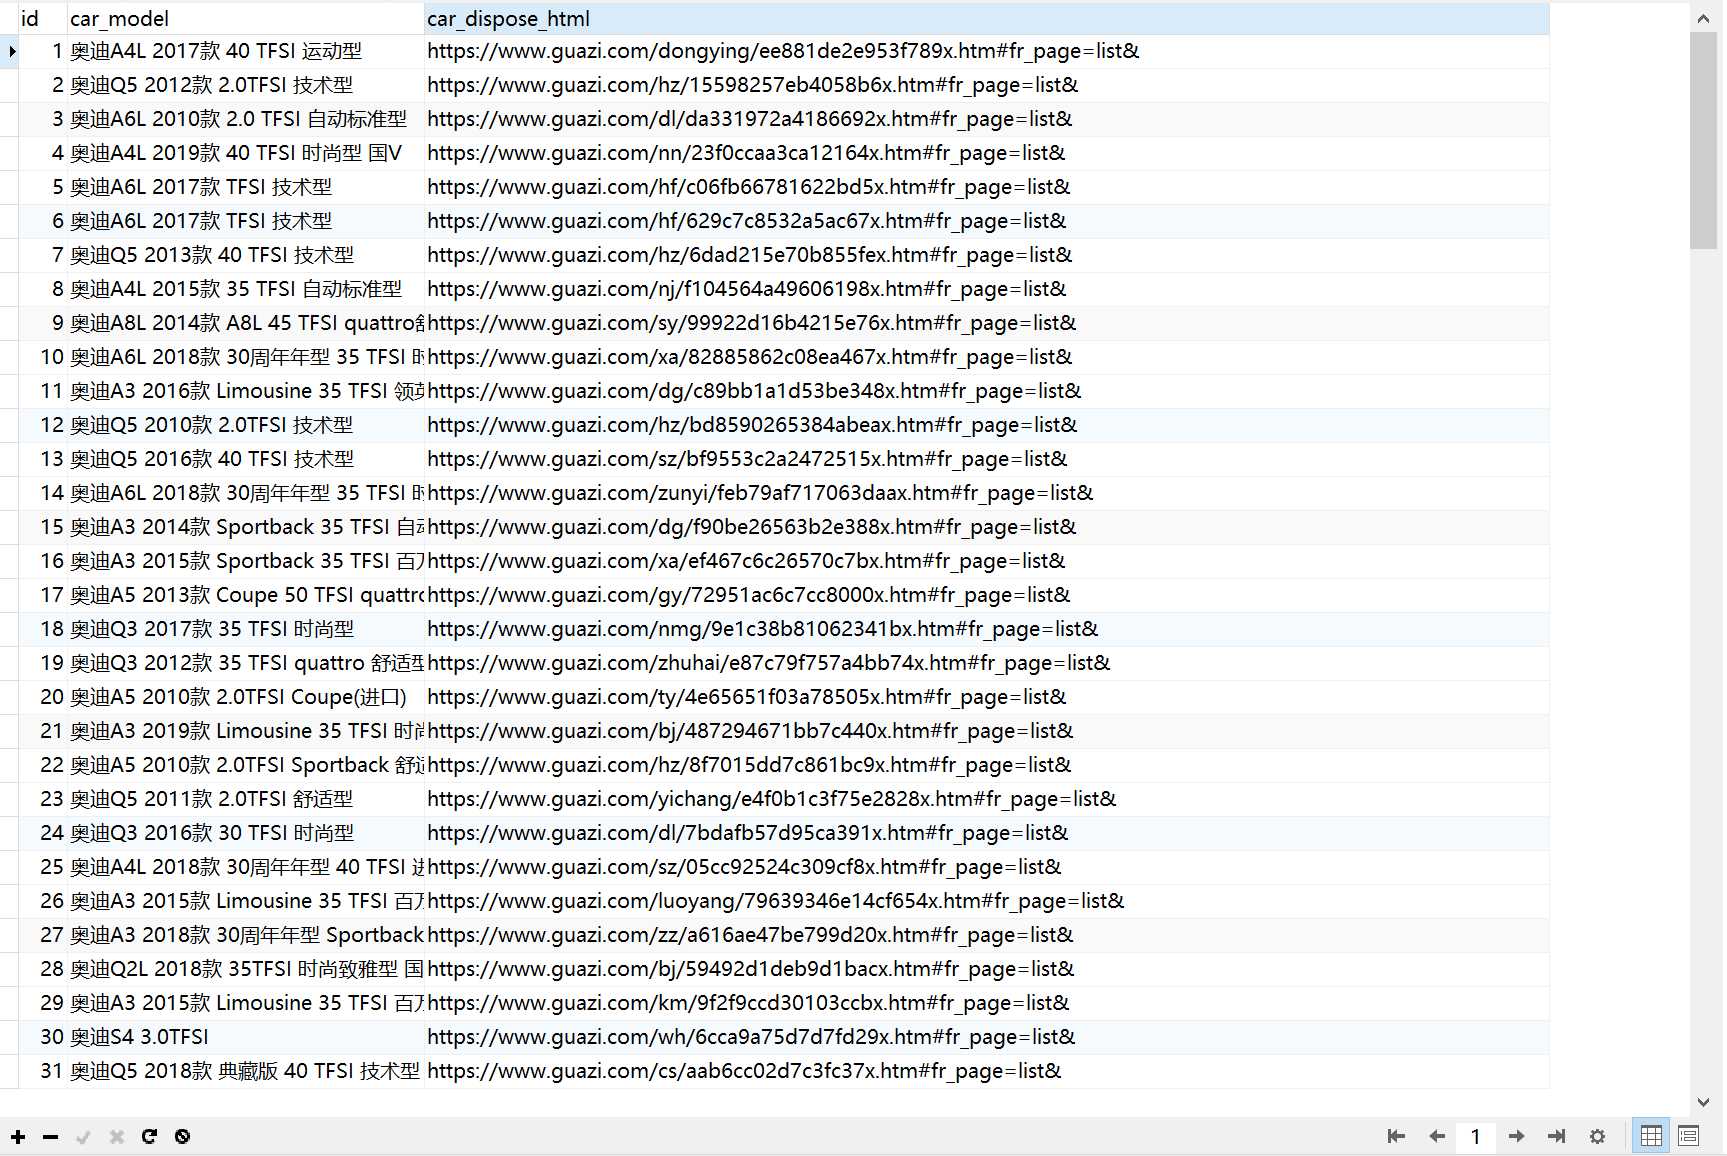1727x1156 pixels.
Task: Select cell 奥迪A4L 2015款 35 TFSI 自动标准型
Action: click(245, 289)
